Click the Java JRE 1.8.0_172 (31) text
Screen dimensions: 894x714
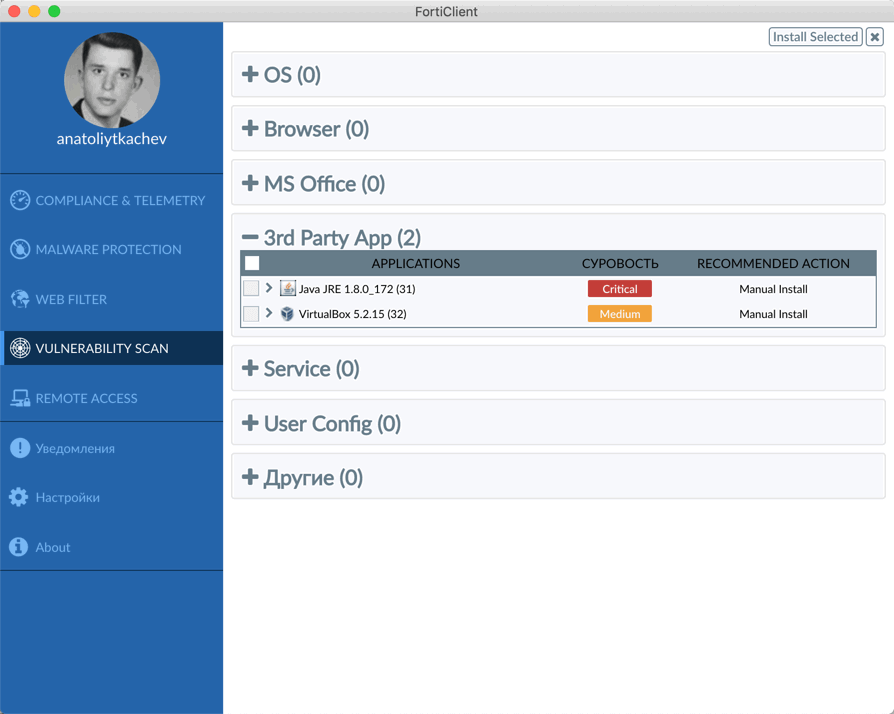pos(357,289)
